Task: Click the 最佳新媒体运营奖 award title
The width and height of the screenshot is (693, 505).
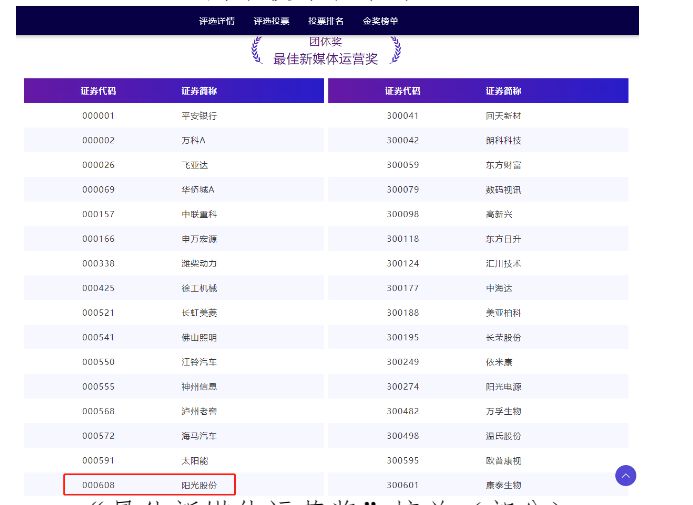Action: coord(326,59)
